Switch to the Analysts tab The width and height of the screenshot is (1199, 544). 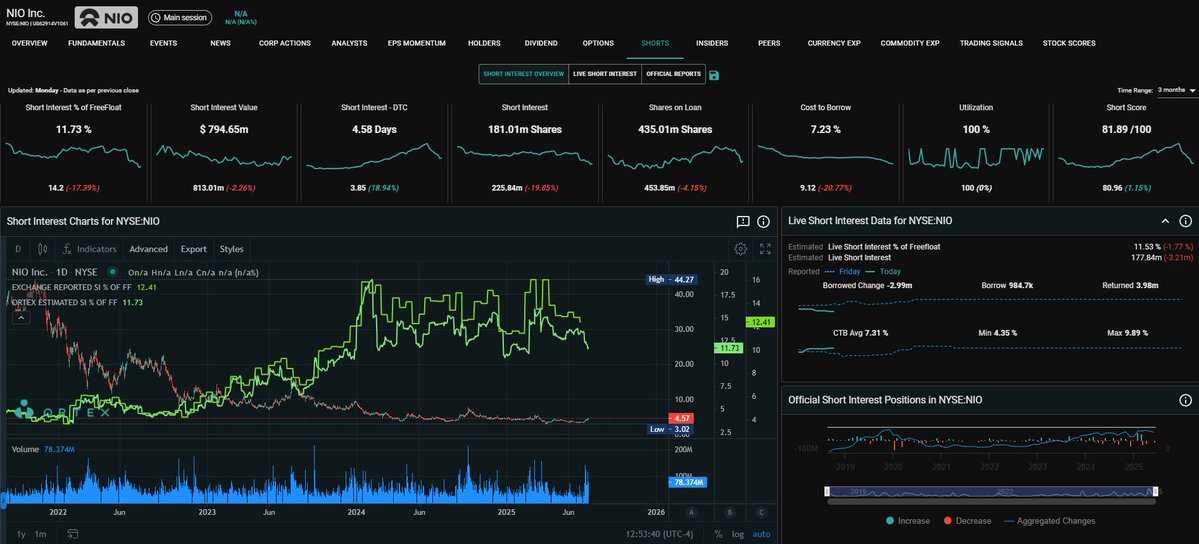pos(349,44)
